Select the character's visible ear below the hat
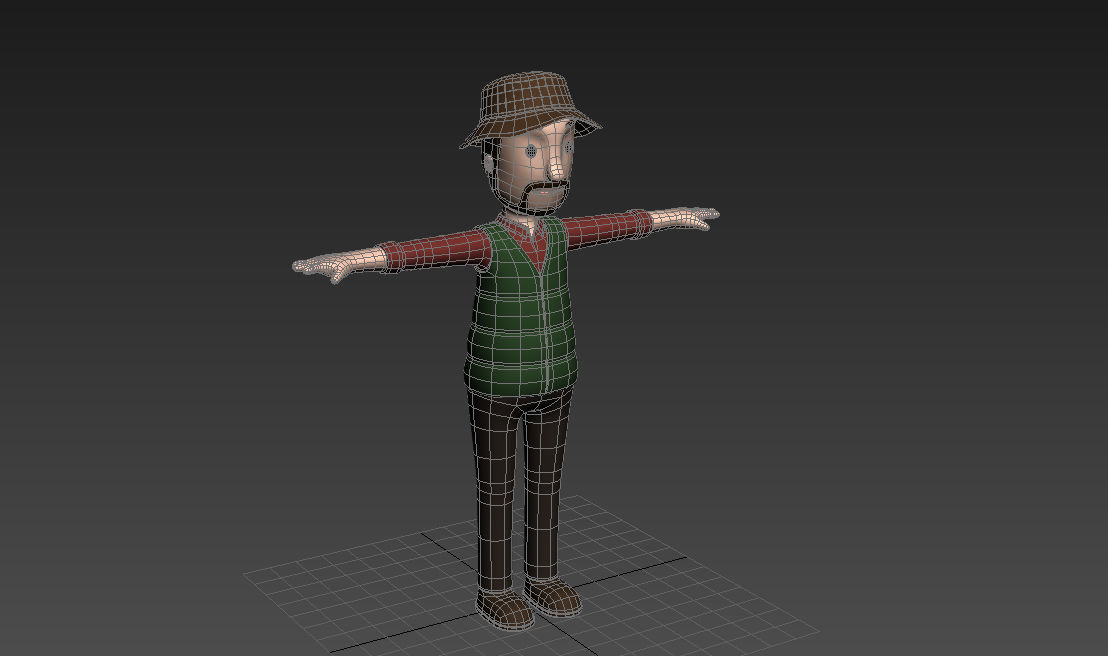 tap(490, 164)
